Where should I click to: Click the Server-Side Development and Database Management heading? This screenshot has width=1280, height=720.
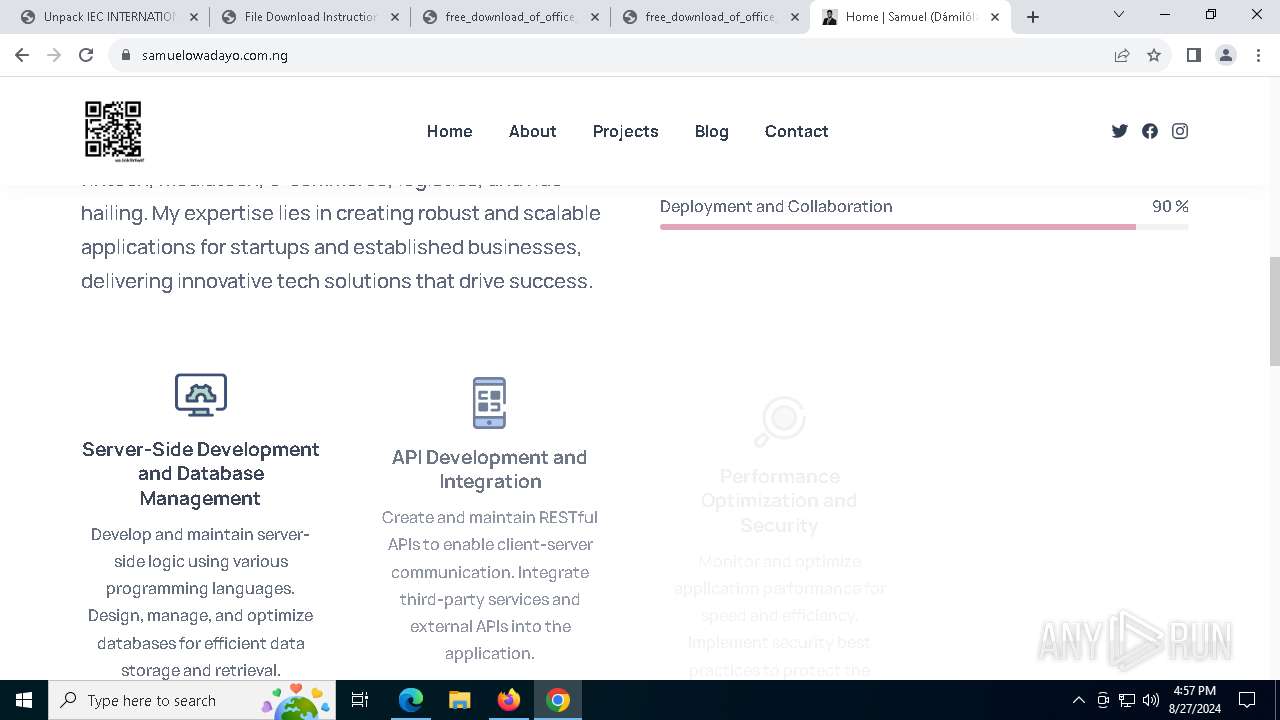[201, 473]
